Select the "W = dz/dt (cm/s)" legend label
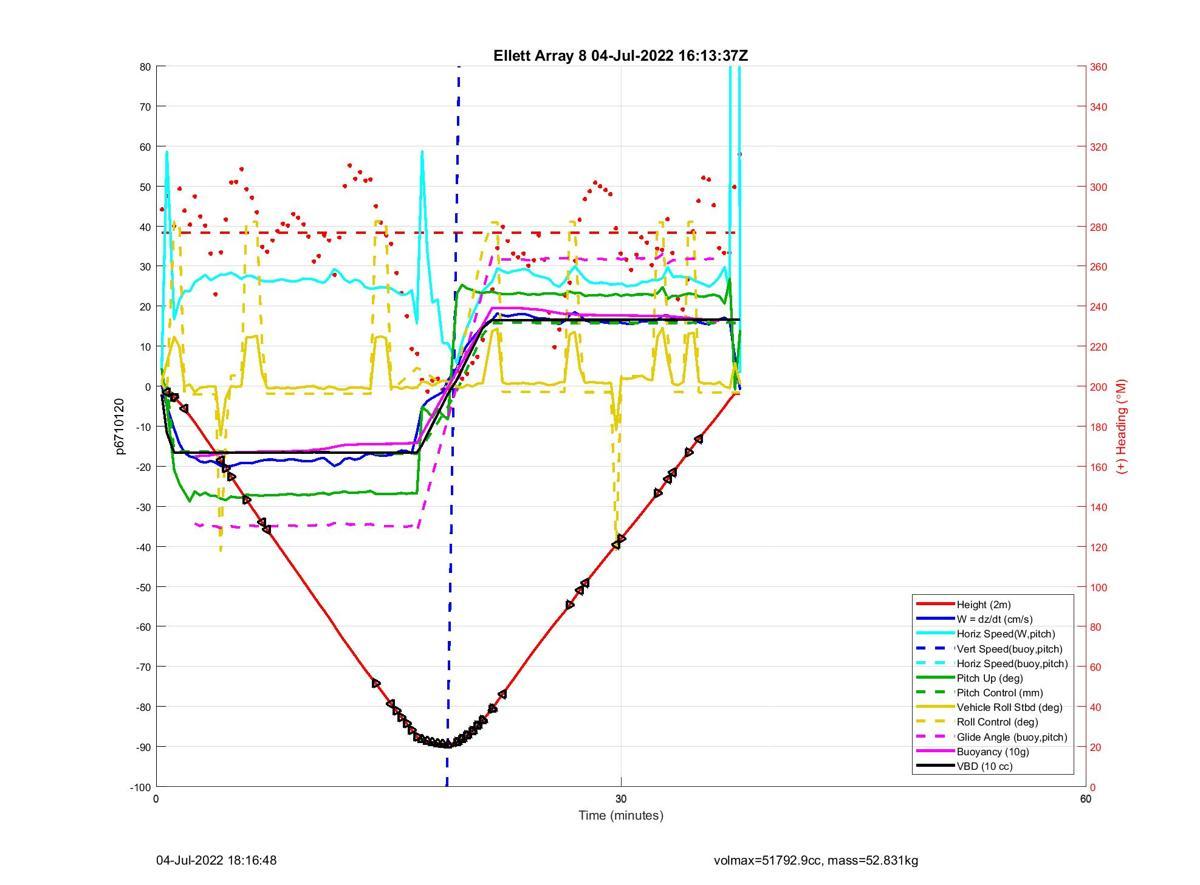 pos(994,619)
